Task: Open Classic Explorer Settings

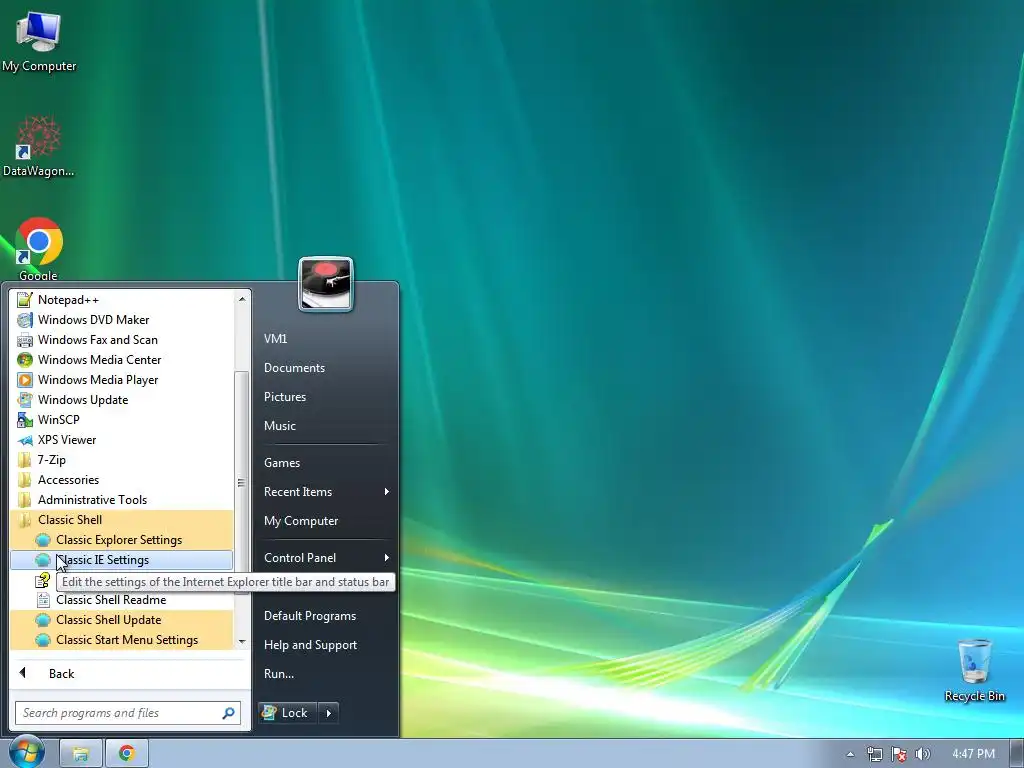Action: coord(121,540)
